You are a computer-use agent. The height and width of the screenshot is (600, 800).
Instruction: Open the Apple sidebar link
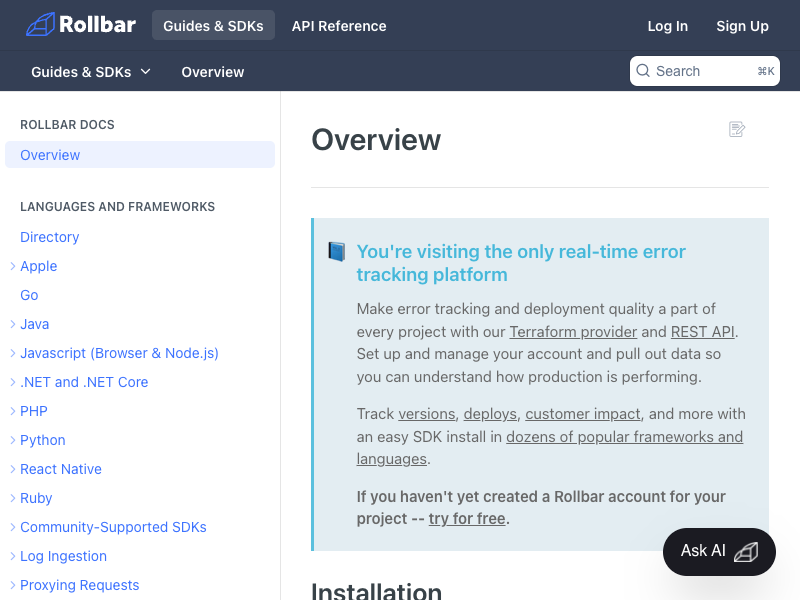[39, 266]
